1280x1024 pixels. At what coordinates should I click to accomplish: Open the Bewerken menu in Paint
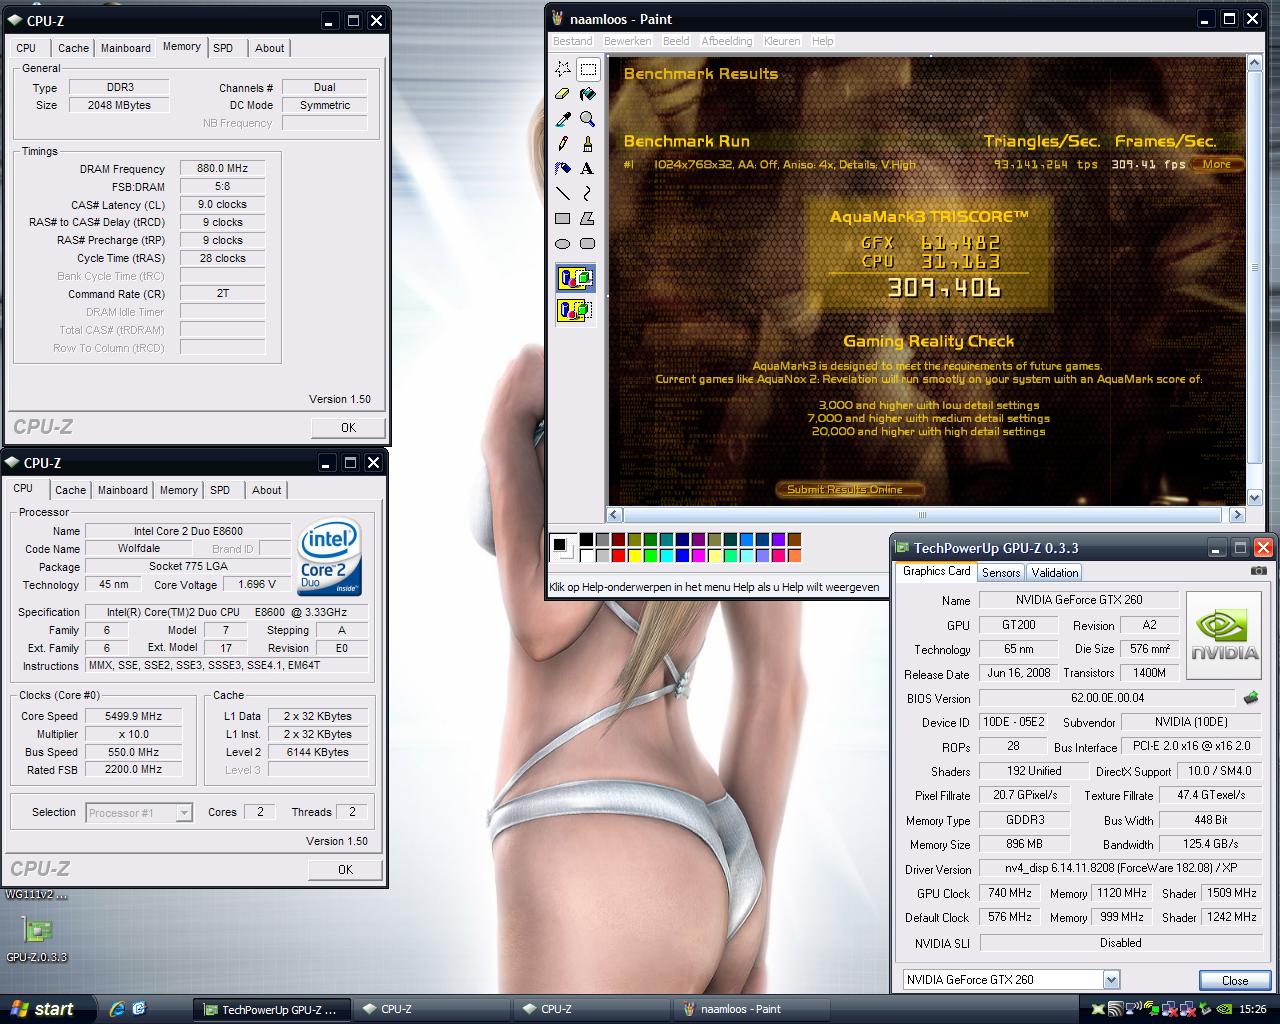628,41
